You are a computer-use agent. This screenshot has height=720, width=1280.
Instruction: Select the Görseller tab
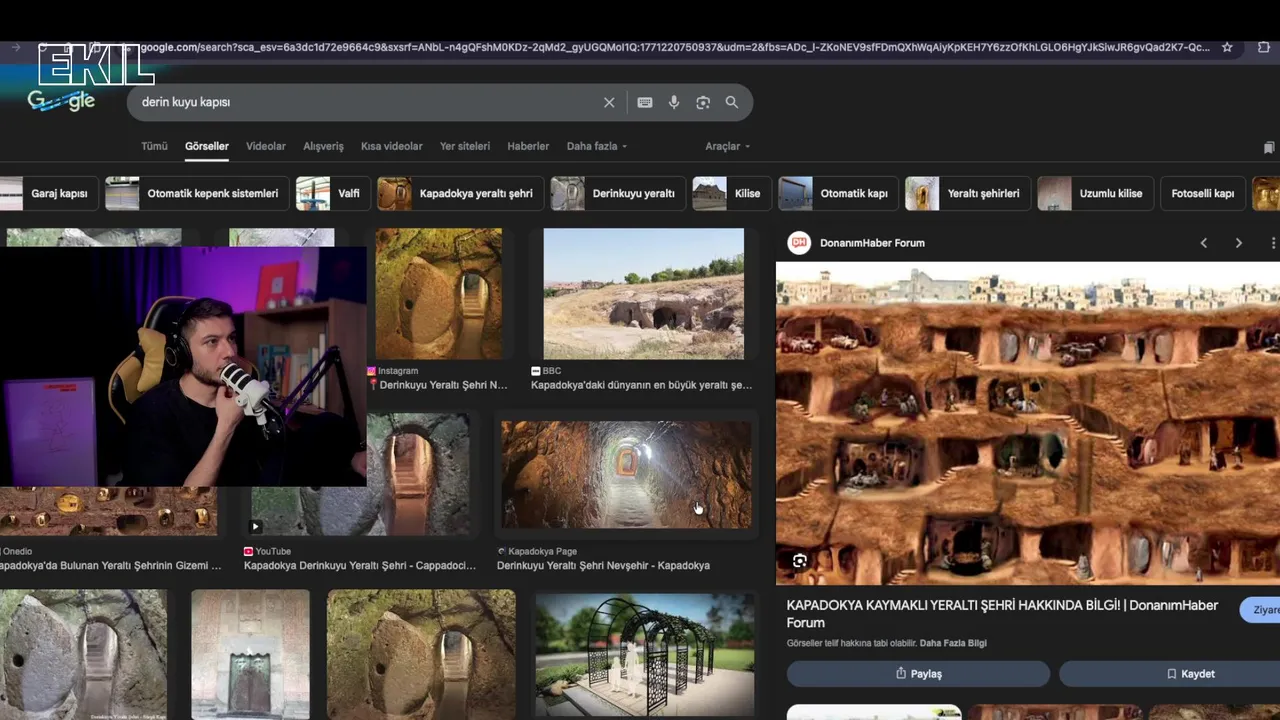(x=207, y=146)
